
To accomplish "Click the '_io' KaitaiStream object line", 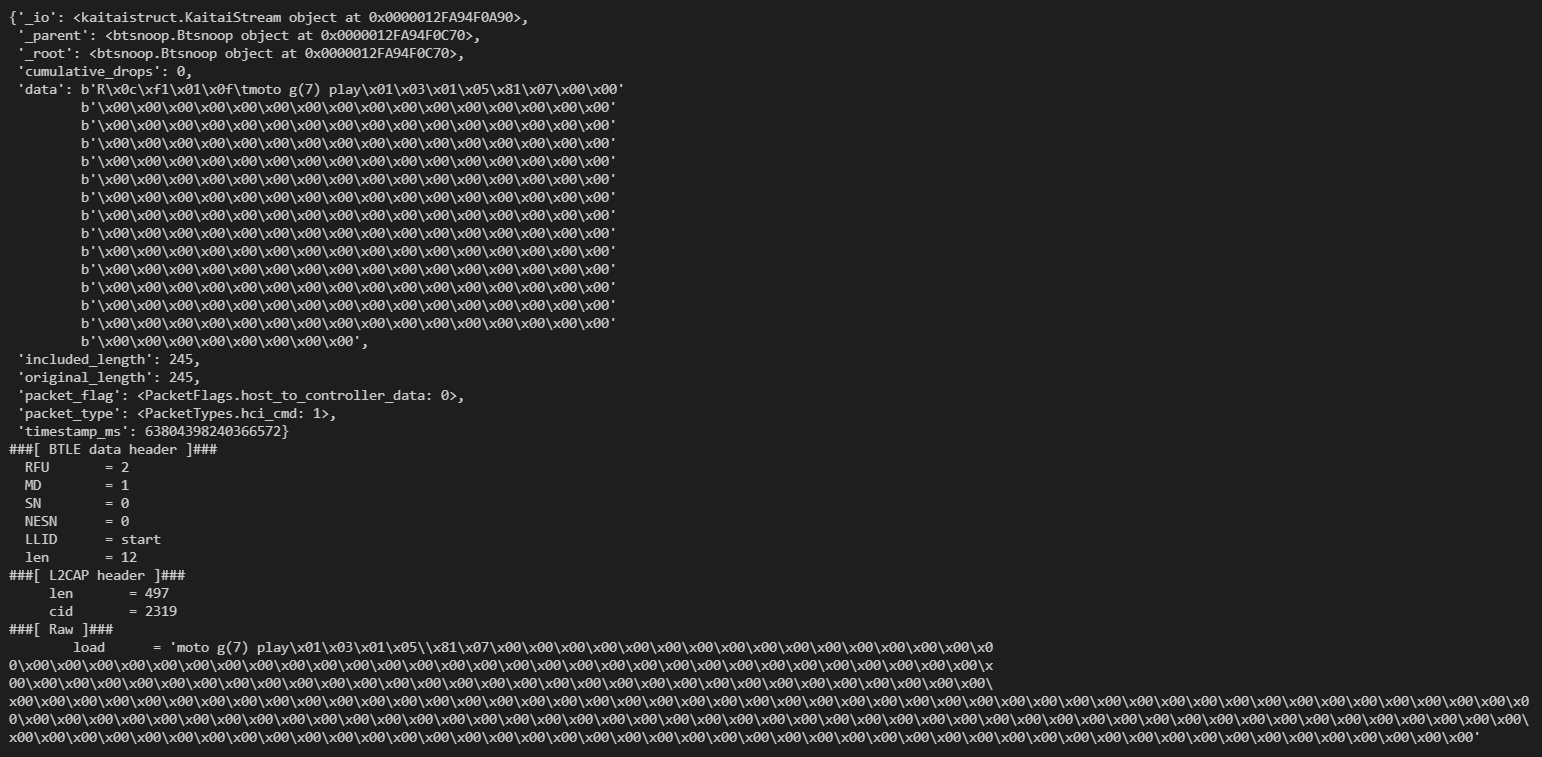I will tap(269, 17).
